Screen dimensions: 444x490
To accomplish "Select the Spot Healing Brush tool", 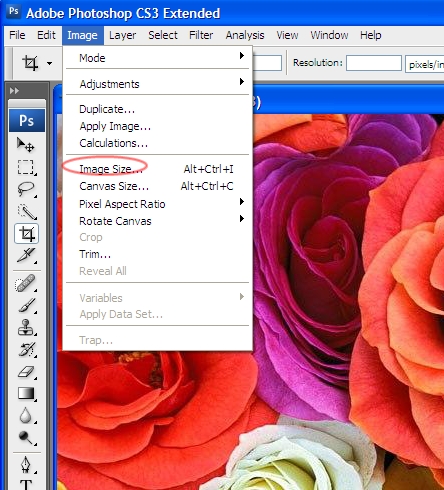I will (26, 283).
